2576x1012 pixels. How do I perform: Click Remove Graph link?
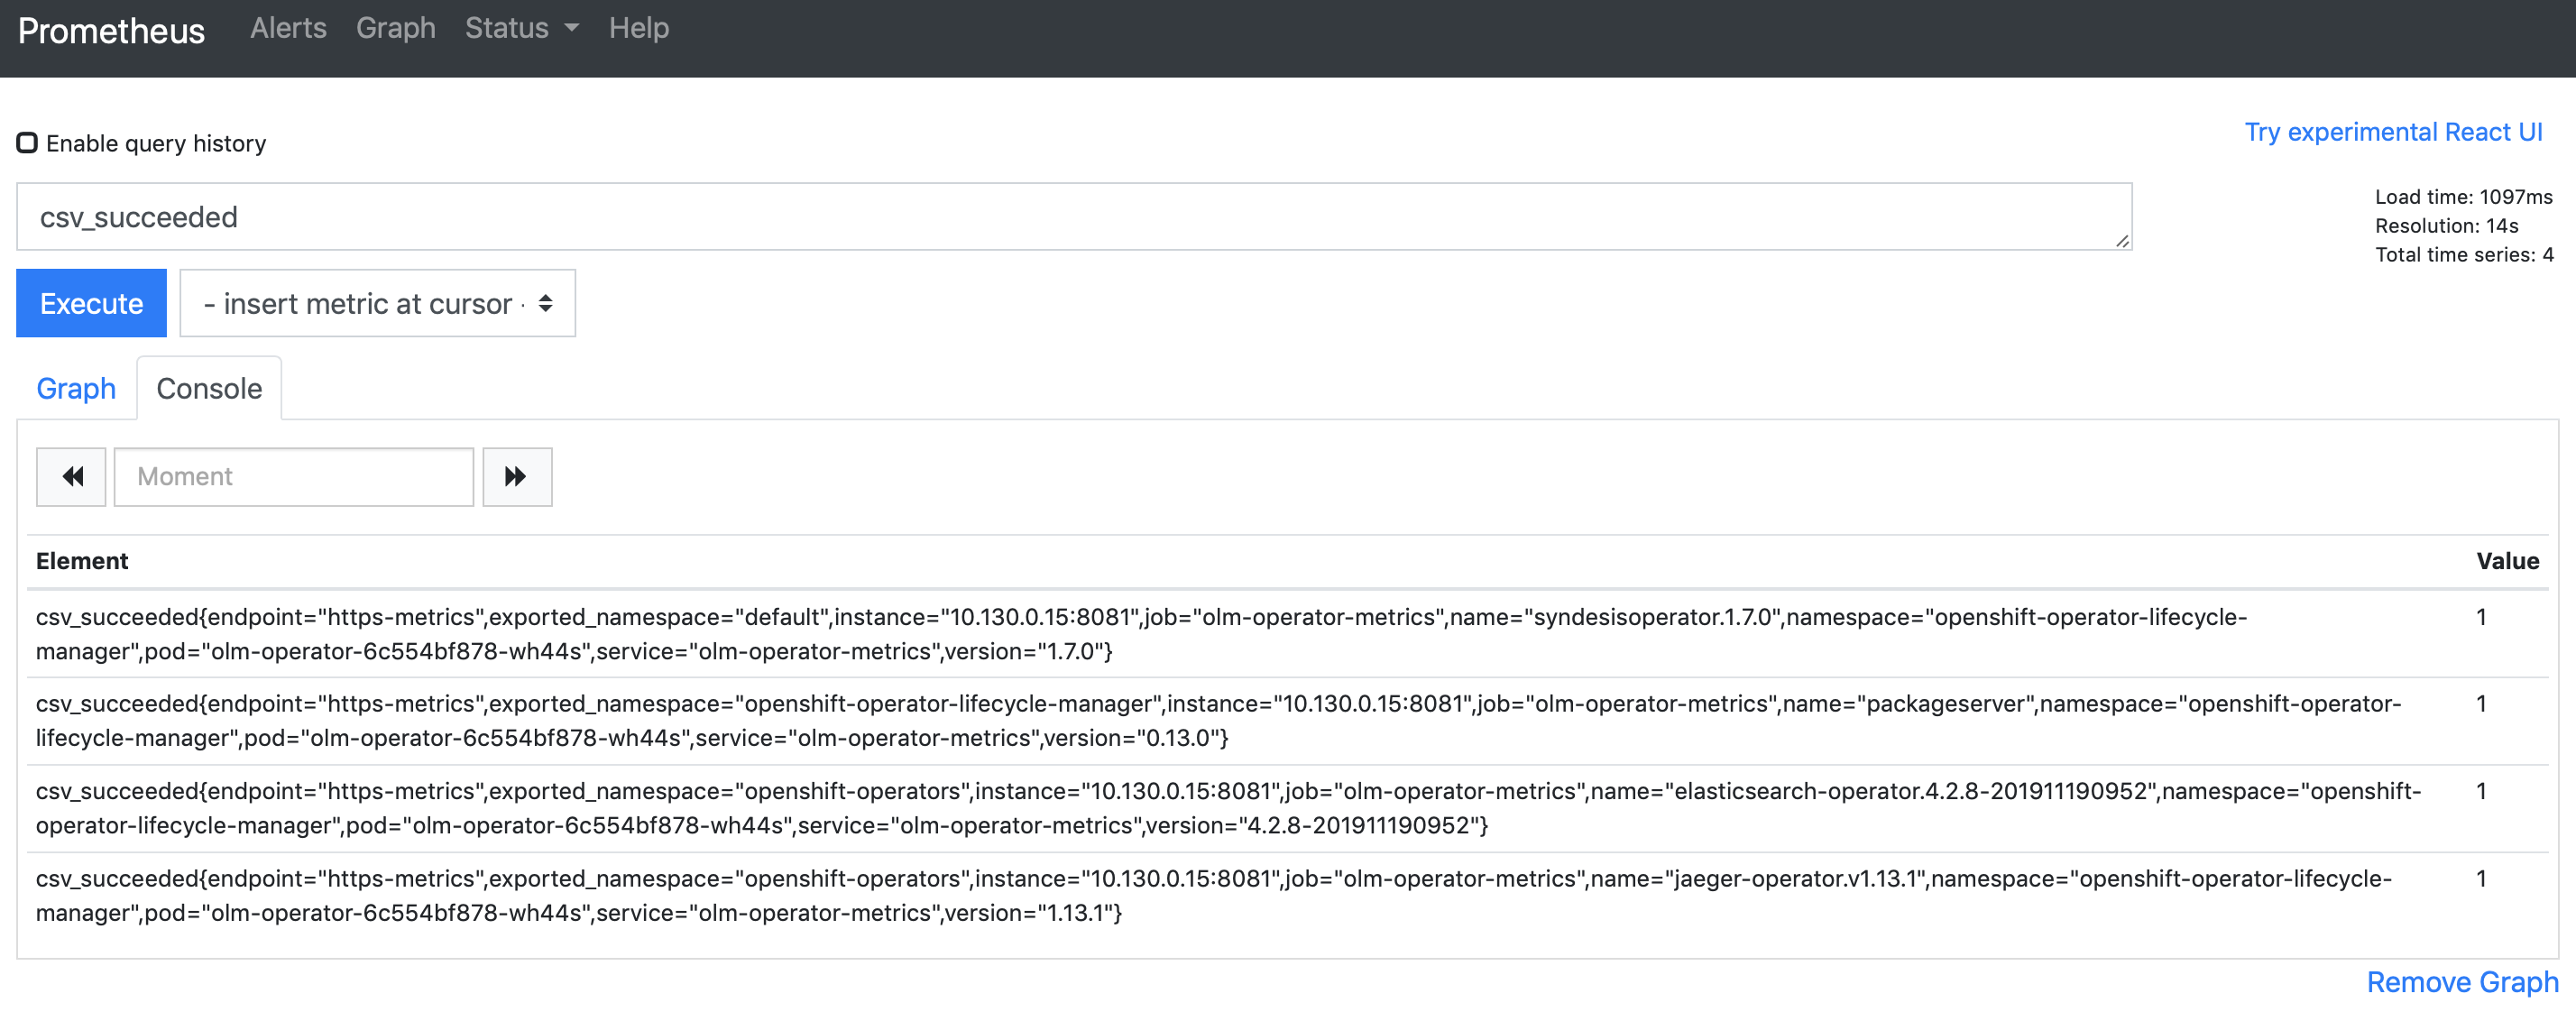(2461, 981)
